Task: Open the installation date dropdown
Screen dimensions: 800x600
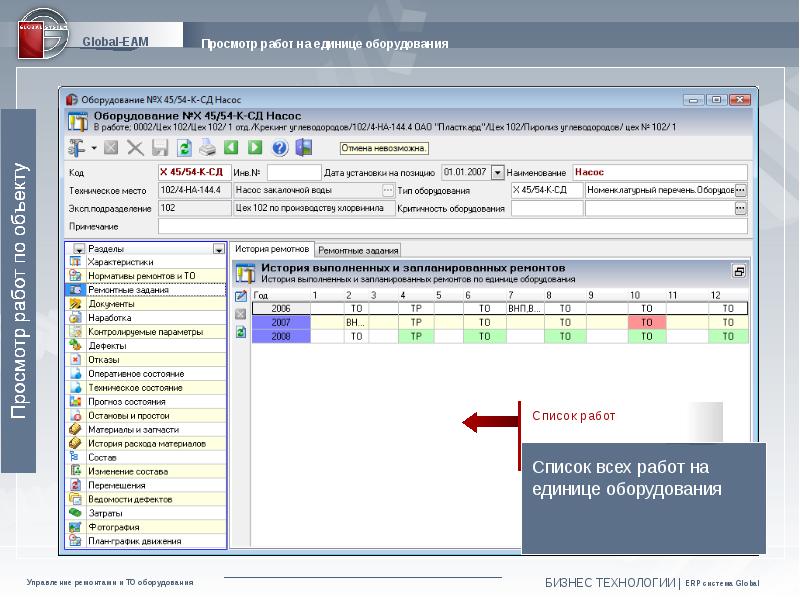Action: pos(498,172)
